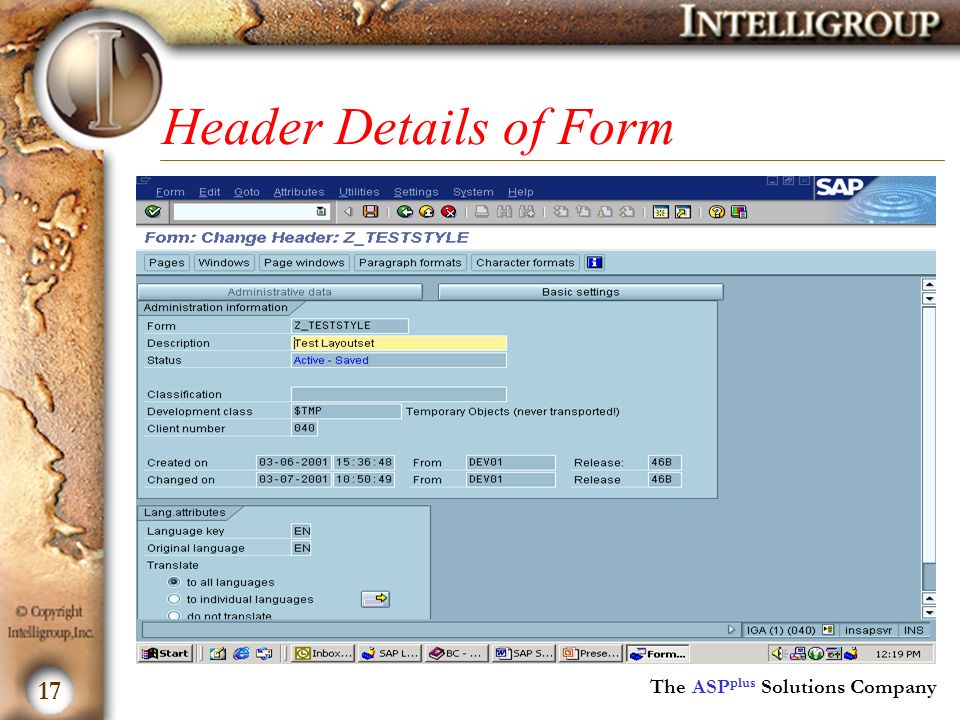
Task: Toggle the INS insert mode indicator
Action: 913,630
